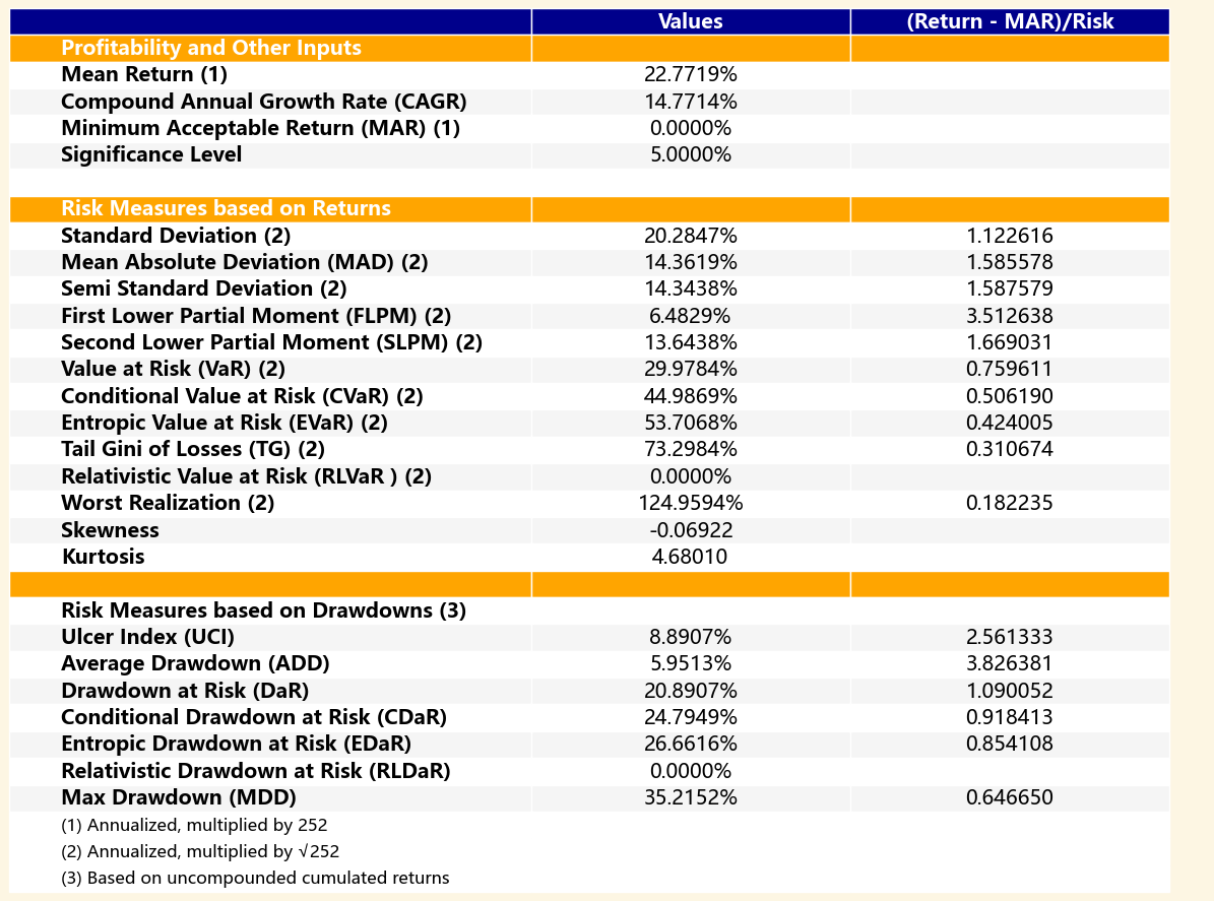
Task: Click the Standard Deviation ratio 1.122616
Action: (1009, 235)
